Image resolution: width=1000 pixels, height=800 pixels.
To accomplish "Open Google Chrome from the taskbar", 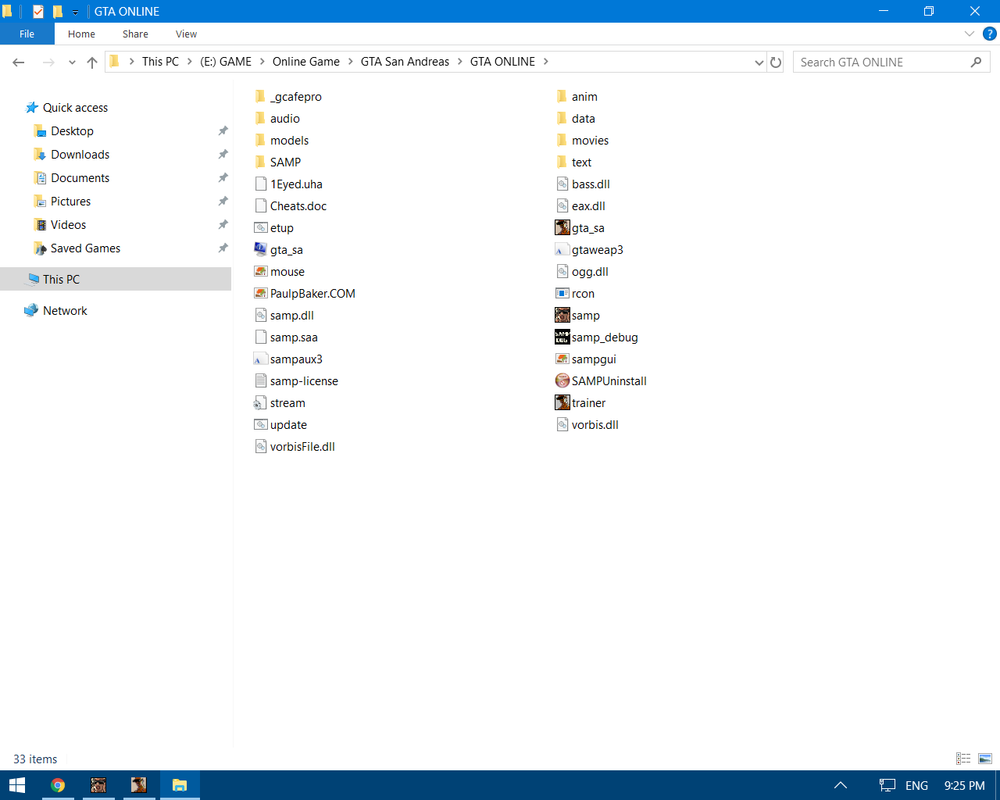I will [58, 785].
